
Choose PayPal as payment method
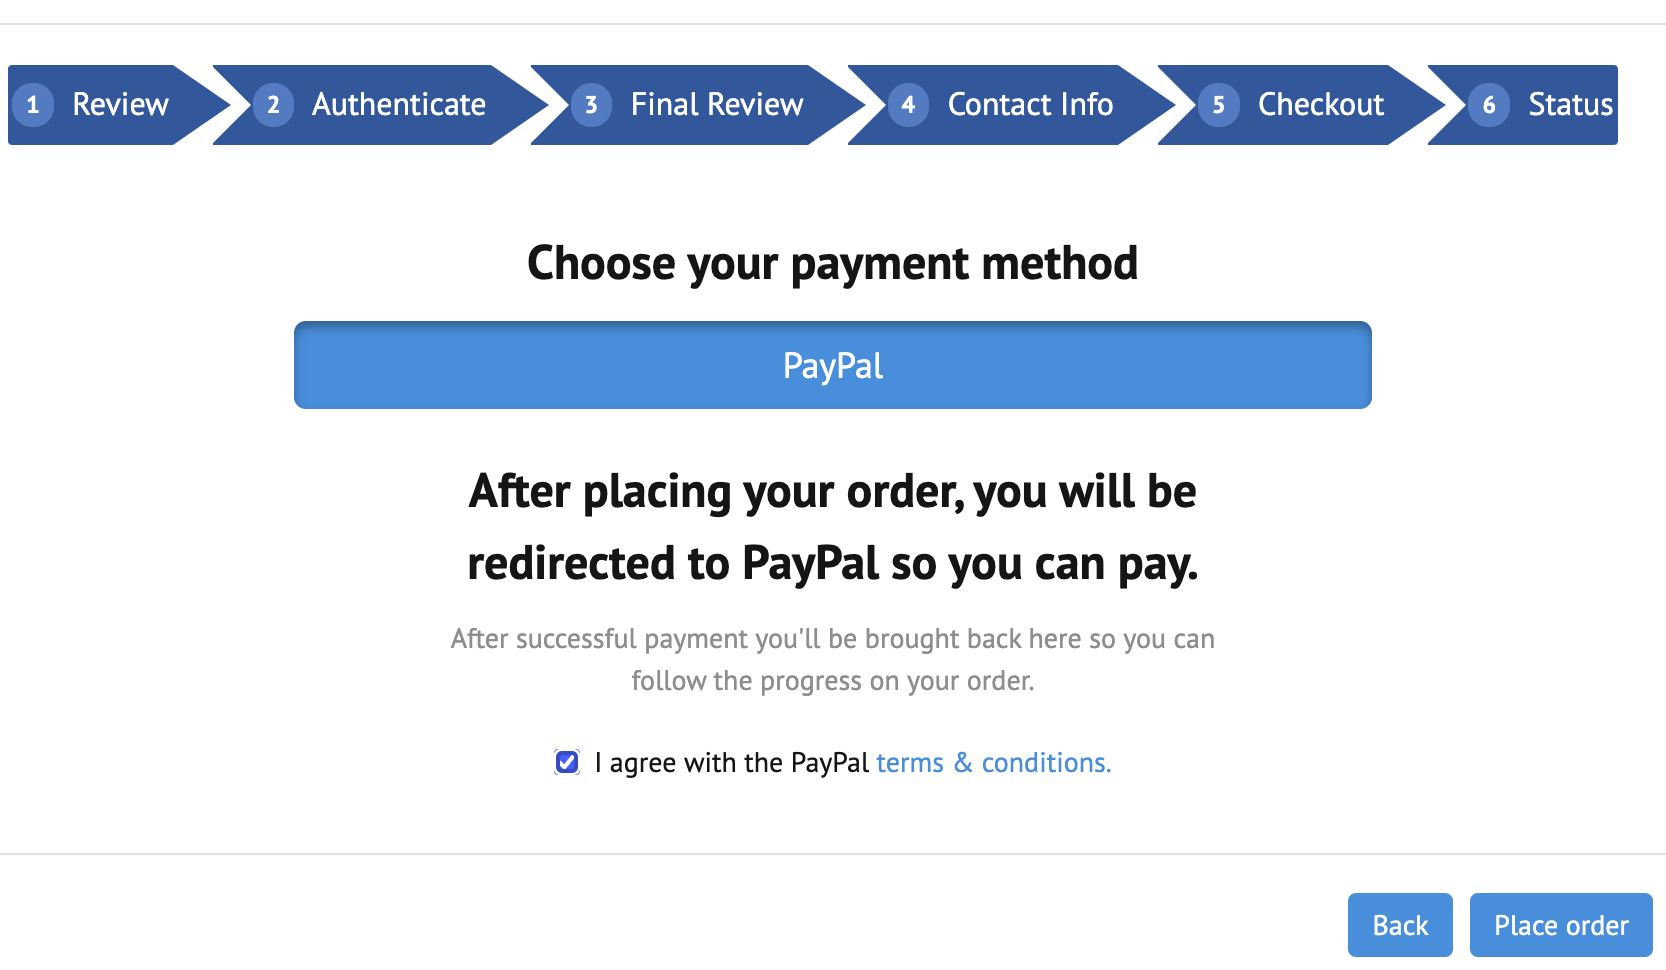[832, 365]
